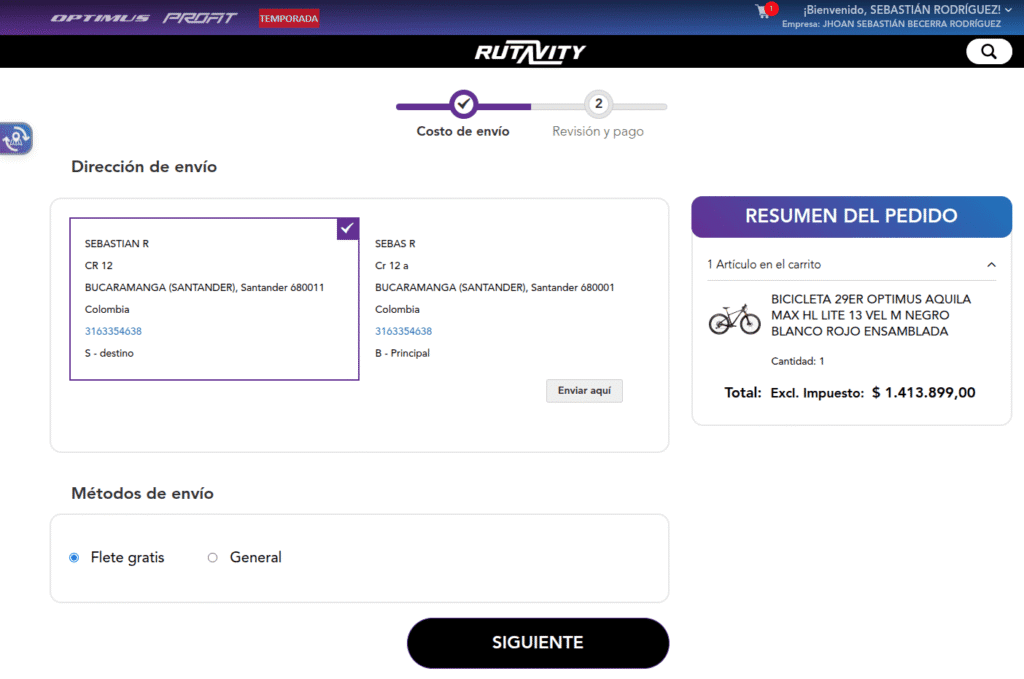Expand the user account welcome dropdown
The height and width of the screenshot is (679, 1024).
[1008, 10]
